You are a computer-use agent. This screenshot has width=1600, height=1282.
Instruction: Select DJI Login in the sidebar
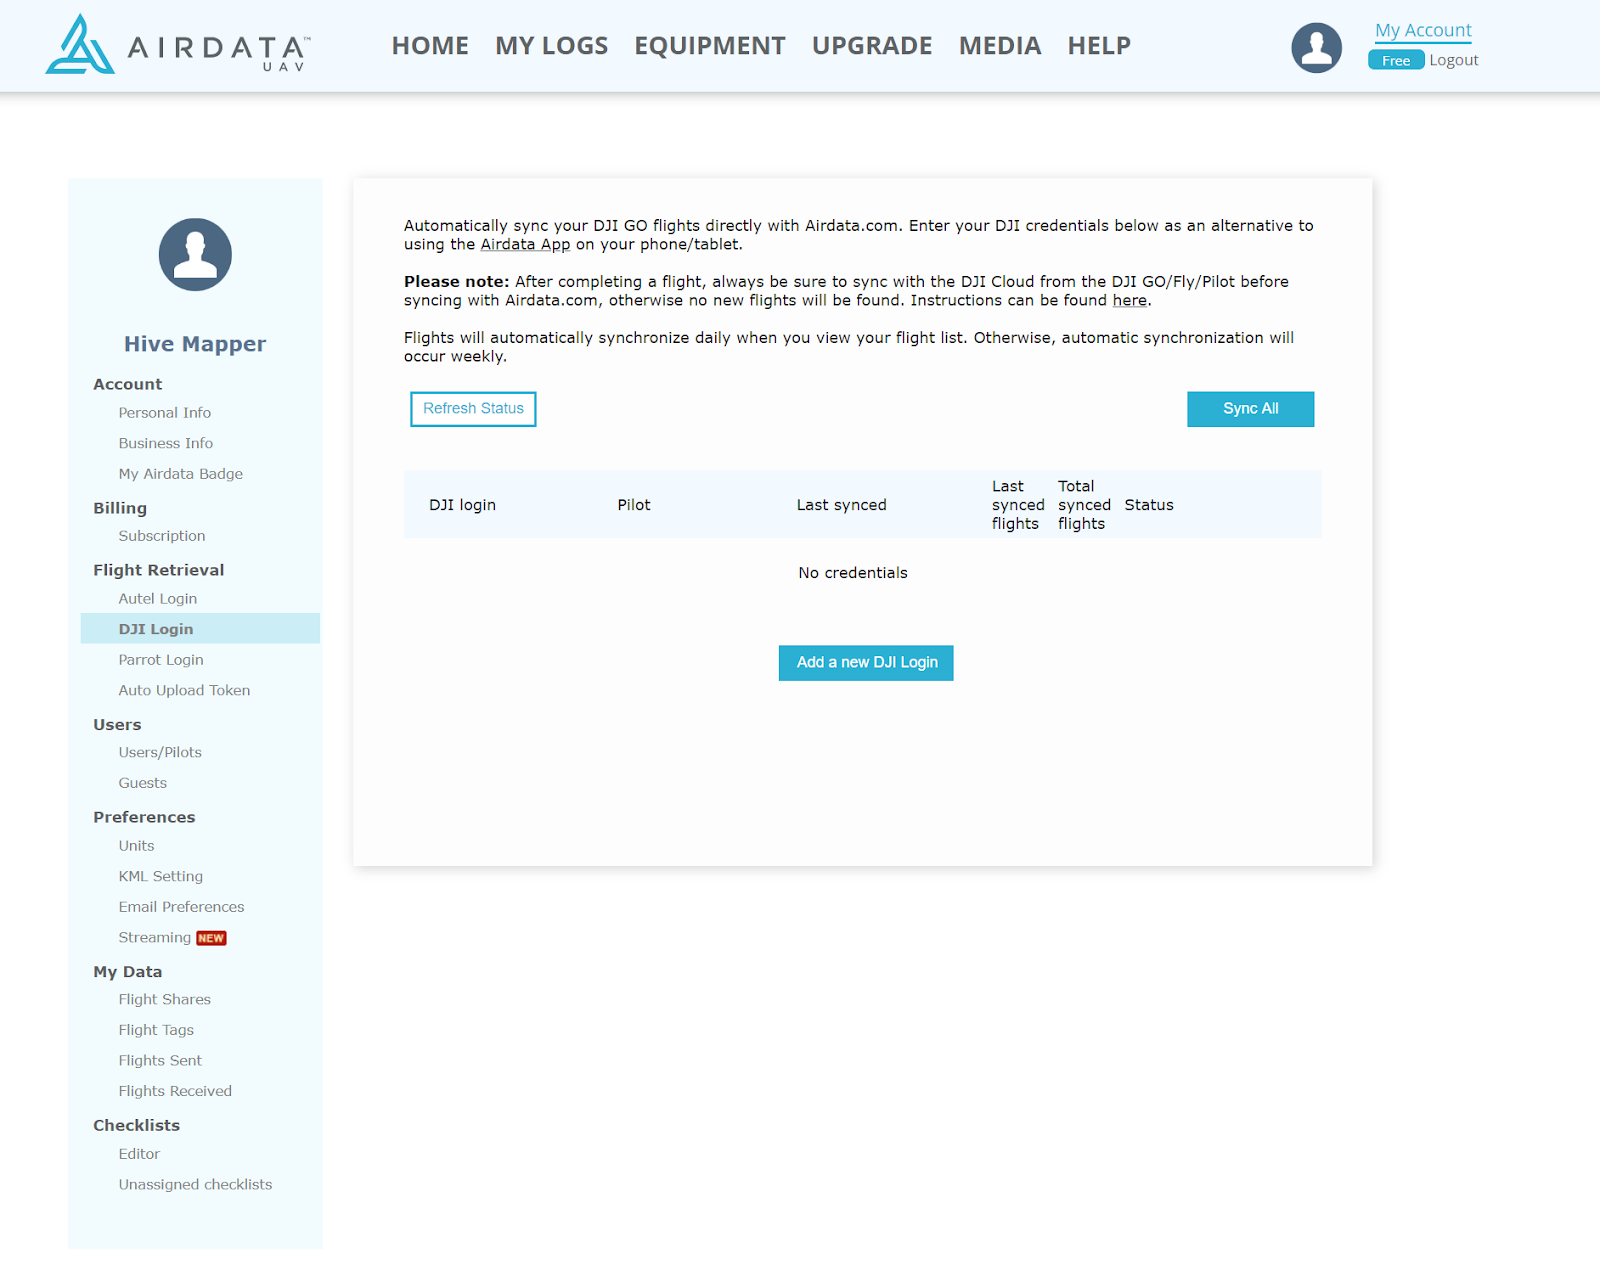click(200, 629)
